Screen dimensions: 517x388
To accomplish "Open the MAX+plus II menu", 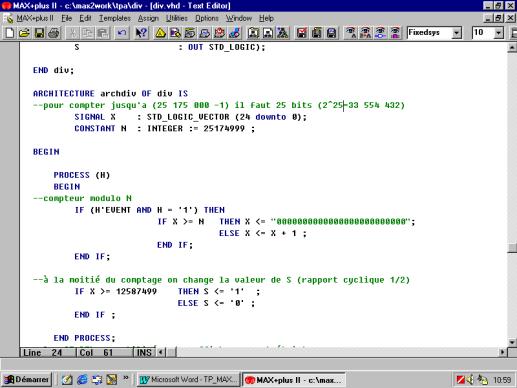I will (x=35, y=18).
